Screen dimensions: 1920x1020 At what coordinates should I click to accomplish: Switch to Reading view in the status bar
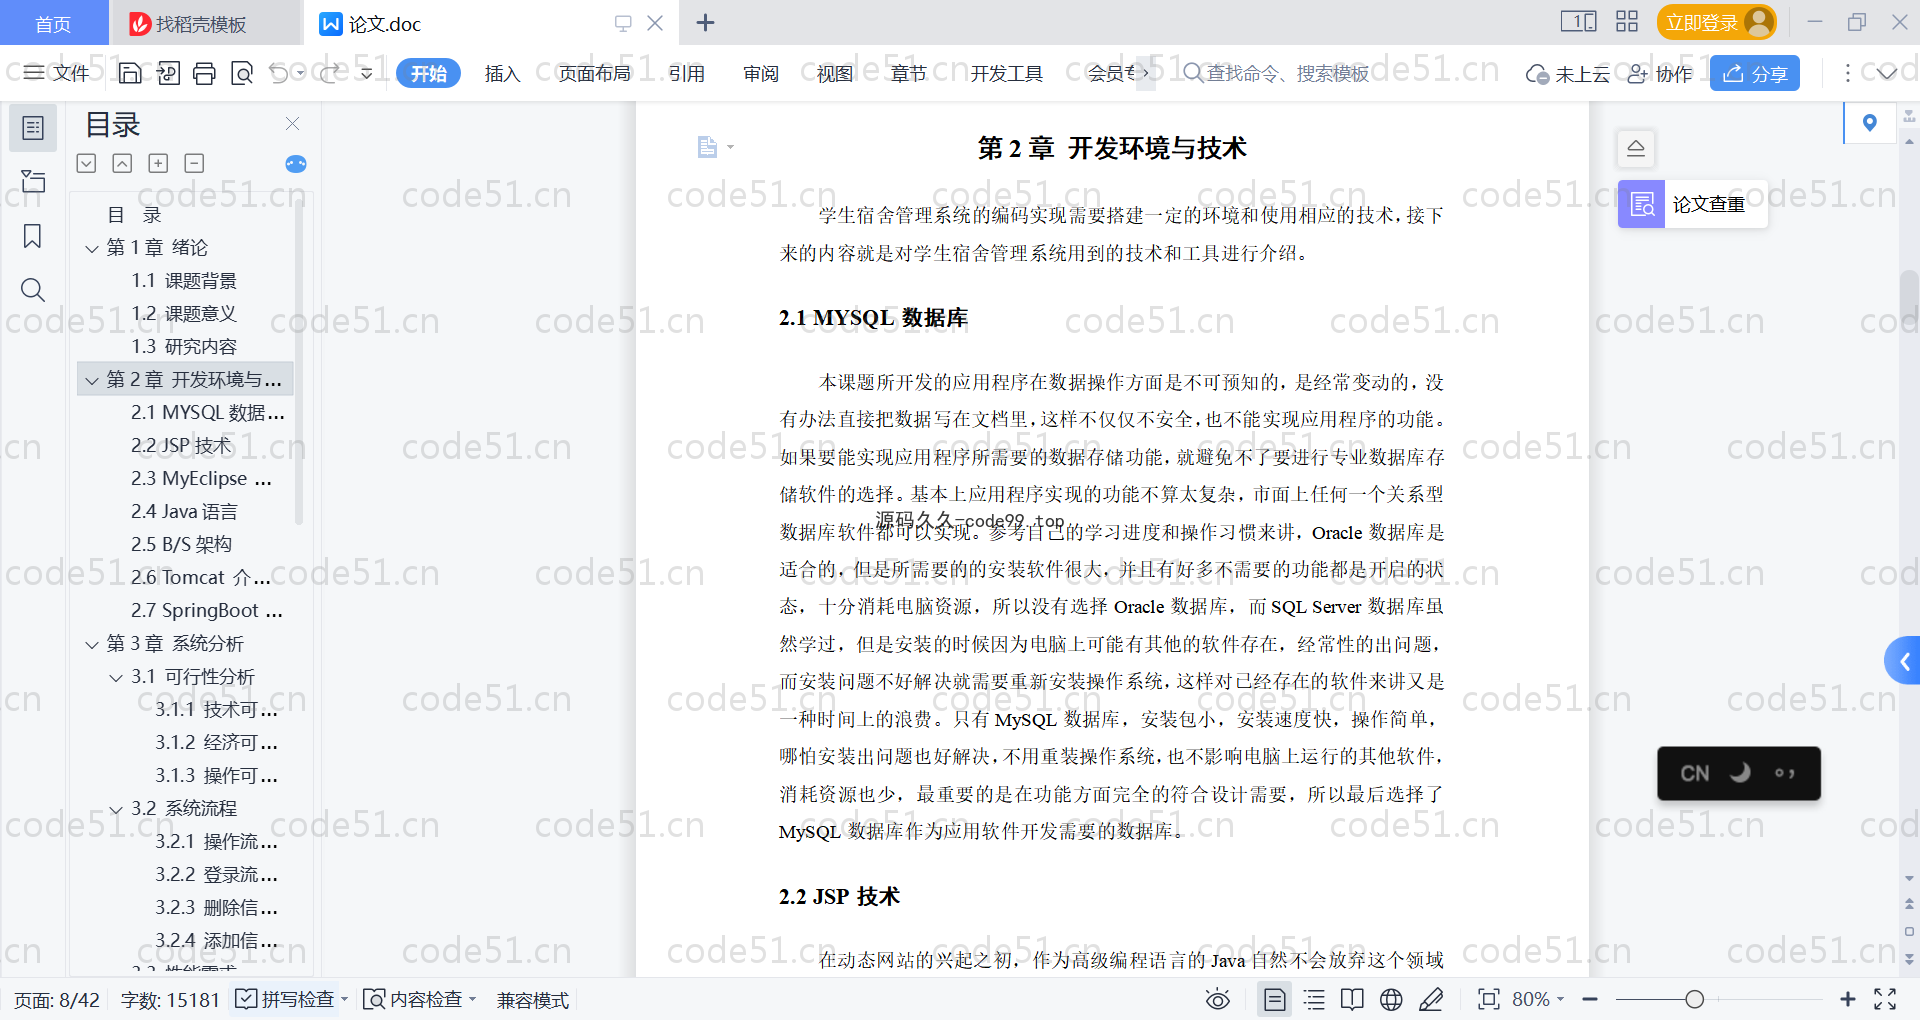coord(1352,999)
